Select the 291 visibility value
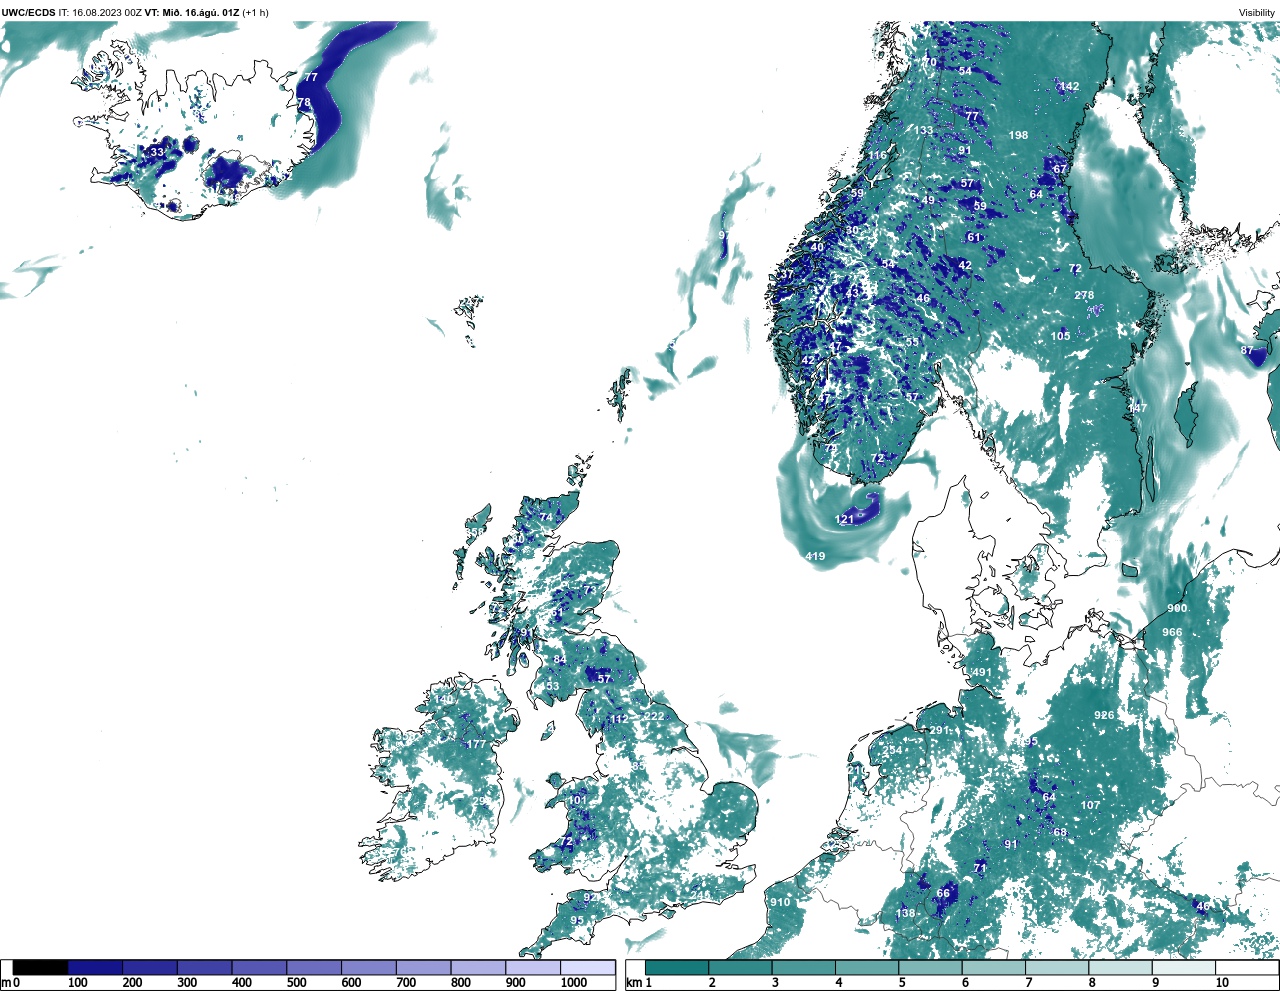The width and height of the screenshot is (1280, 991). tap(939, 730)
